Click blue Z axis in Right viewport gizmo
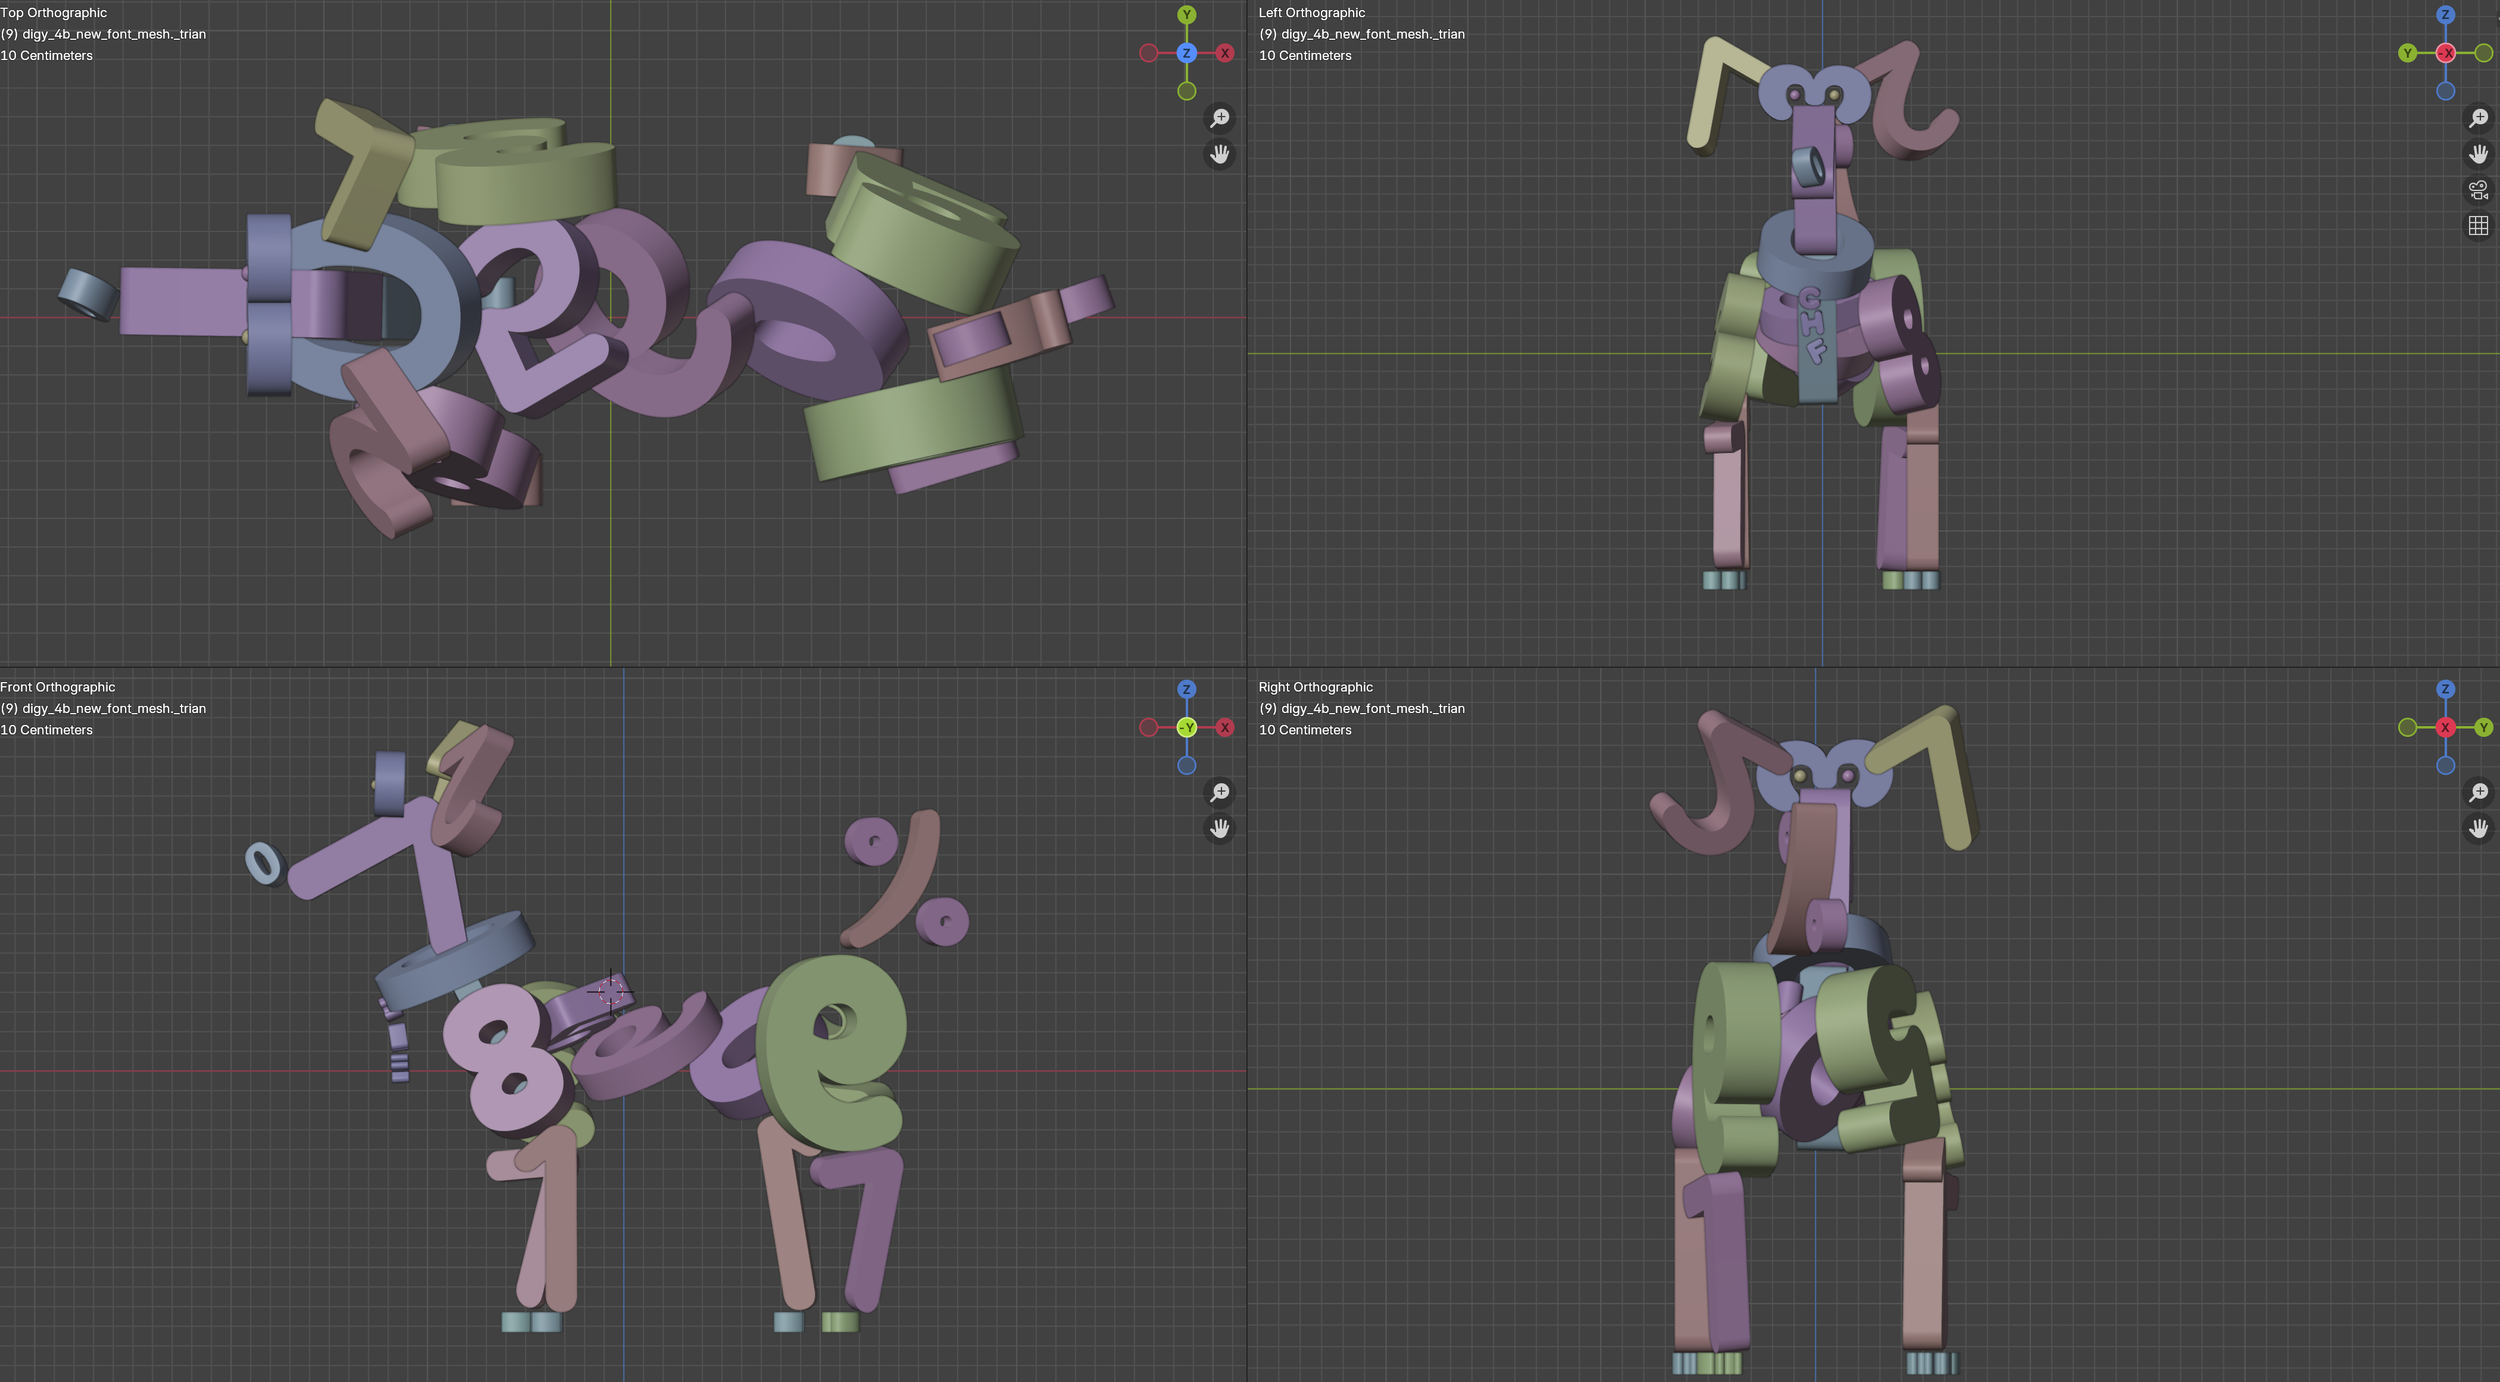The width and height of the screenshot is (2500, 1382). [2445, 689]
